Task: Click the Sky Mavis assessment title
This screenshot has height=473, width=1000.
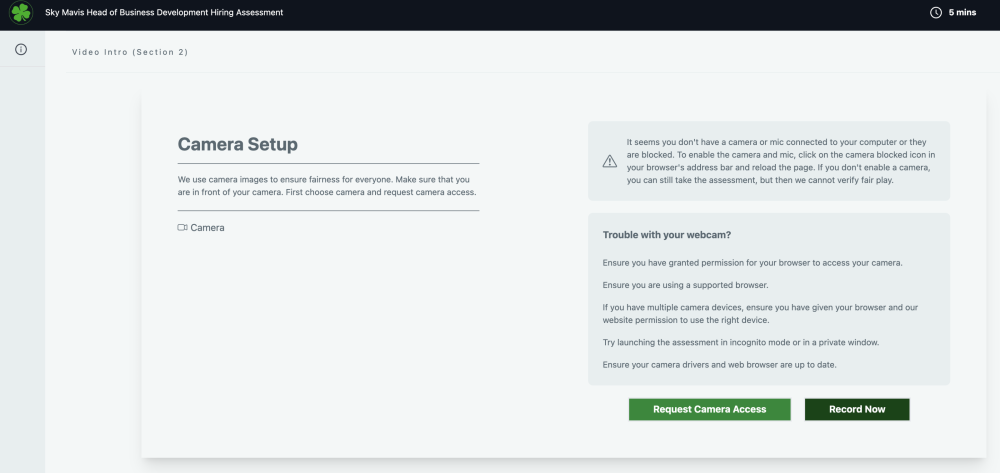Action: click(164, 13)
